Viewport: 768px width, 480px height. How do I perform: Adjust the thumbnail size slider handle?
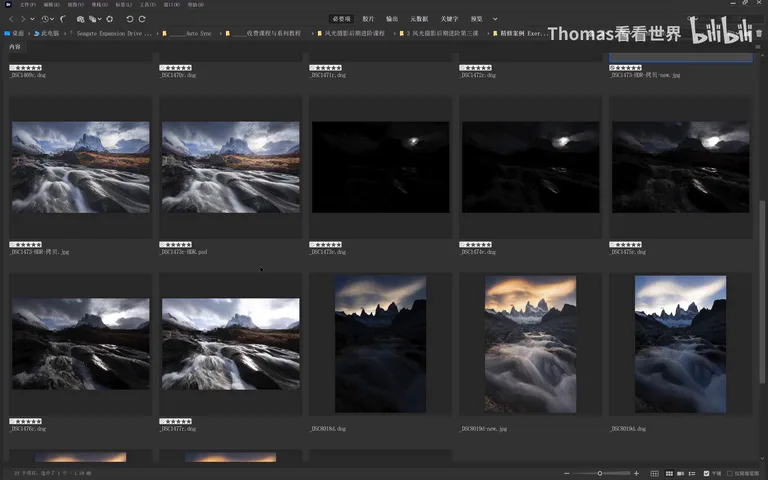[600, 473]
